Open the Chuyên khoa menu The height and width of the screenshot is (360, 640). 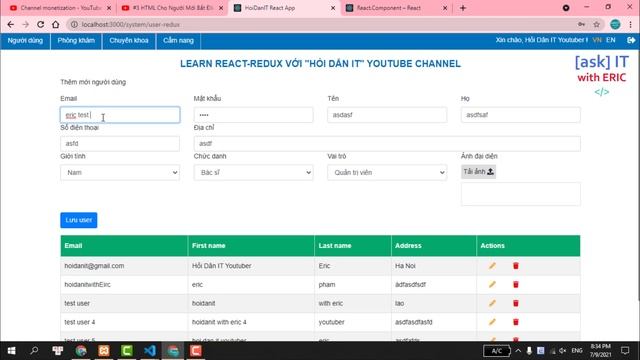tap(129, 40)
